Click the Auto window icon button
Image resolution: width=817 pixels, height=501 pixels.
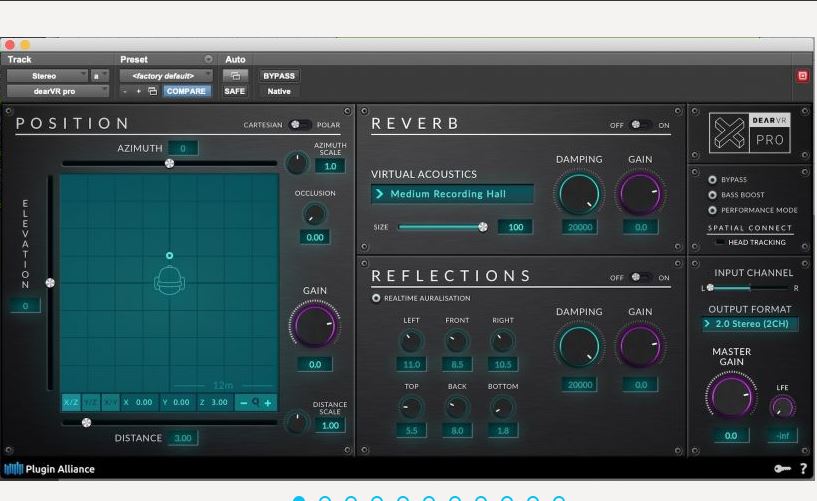click(236, 76)
